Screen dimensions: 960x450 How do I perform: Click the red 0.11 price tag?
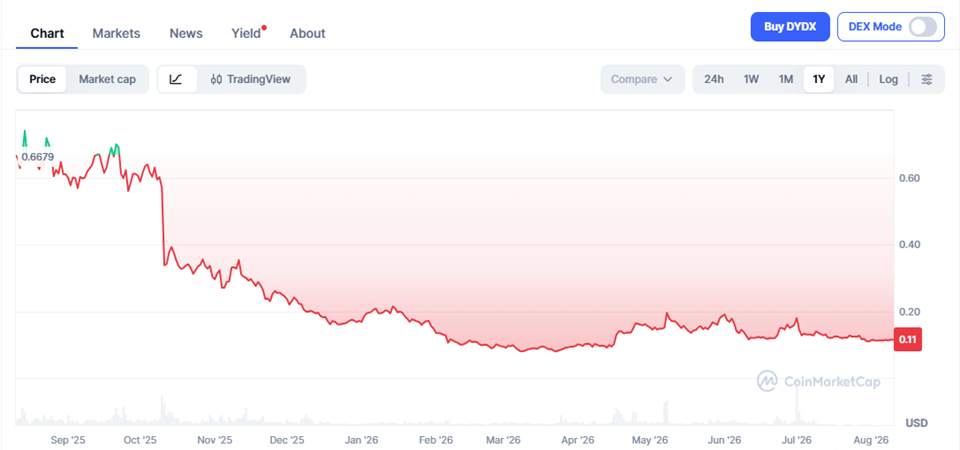[x=909, y=339]
